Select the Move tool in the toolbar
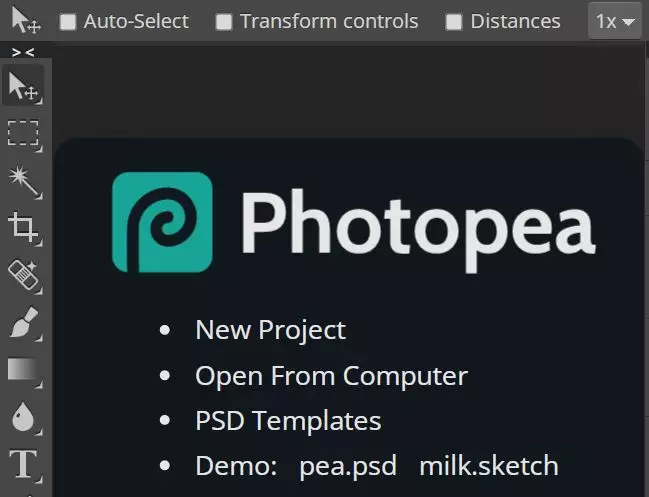Screen dimensions: 649x497 point(24,87)
